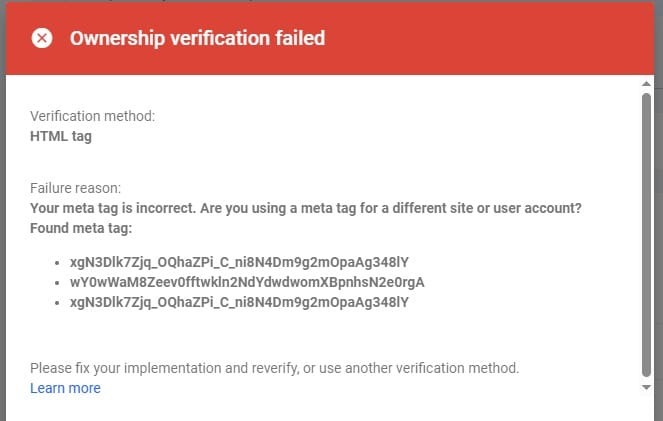Viewport: 663px width, 421px height.
Task: Click the bullet before the last meta tag
Action: tap(59, 302)
